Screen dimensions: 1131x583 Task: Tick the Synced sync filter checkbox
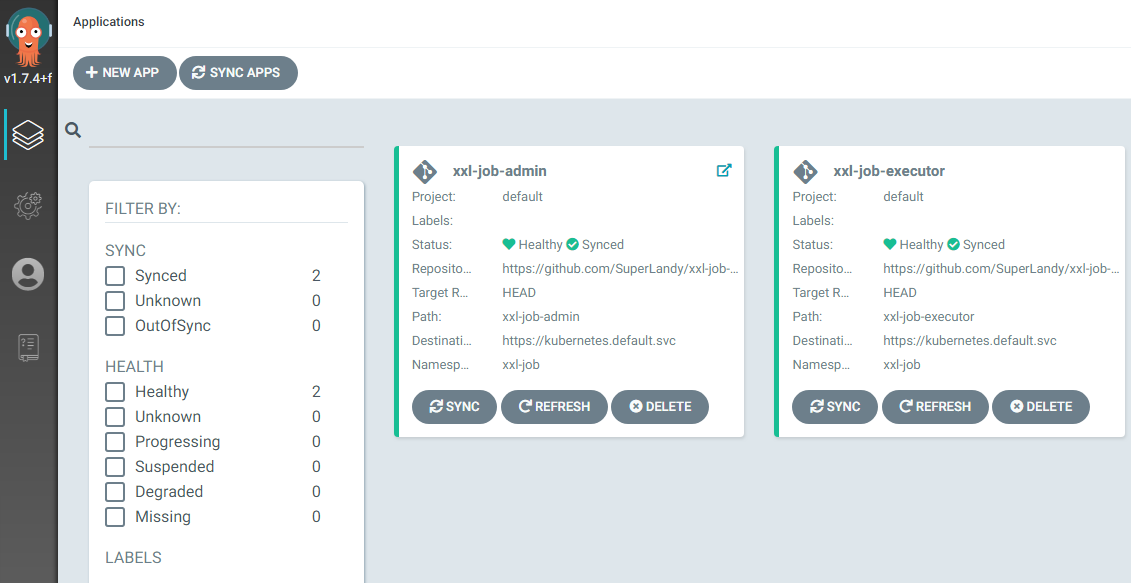coord(115,276)
